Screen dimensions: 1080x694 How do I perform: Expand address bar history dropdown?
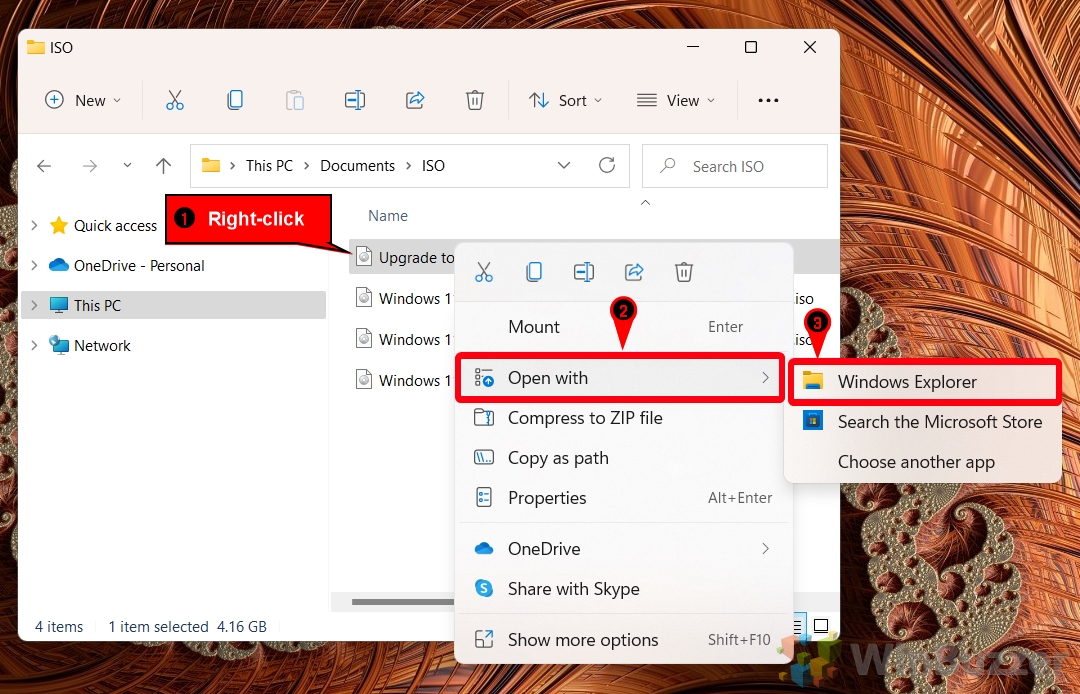pyautogui.click(x=563, y=165)
